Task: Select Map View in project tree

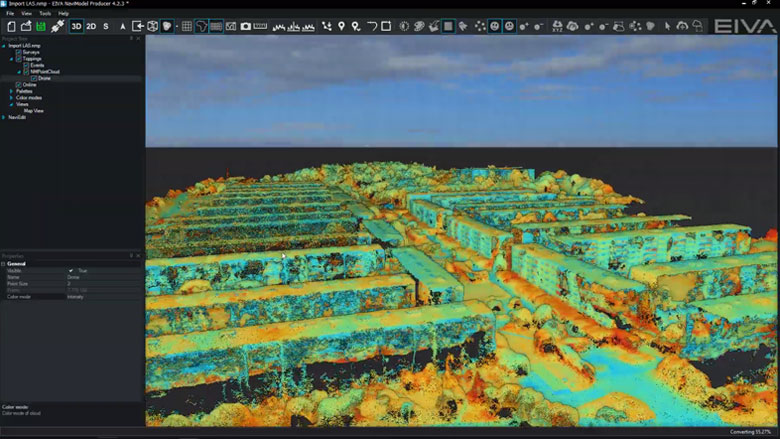Action: pyautogui.click(x=33, y=110)
